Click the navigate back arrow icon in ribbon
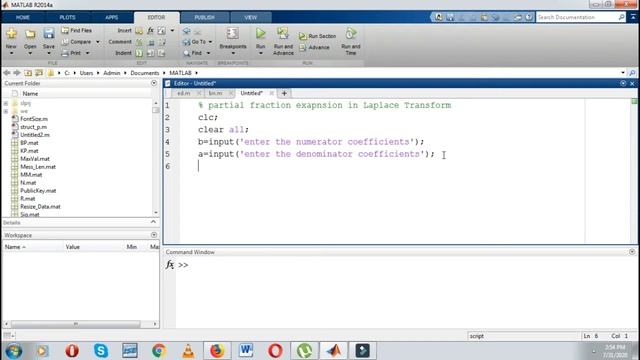Viewport: 640px width, 360px height. (x=187, y=31)
